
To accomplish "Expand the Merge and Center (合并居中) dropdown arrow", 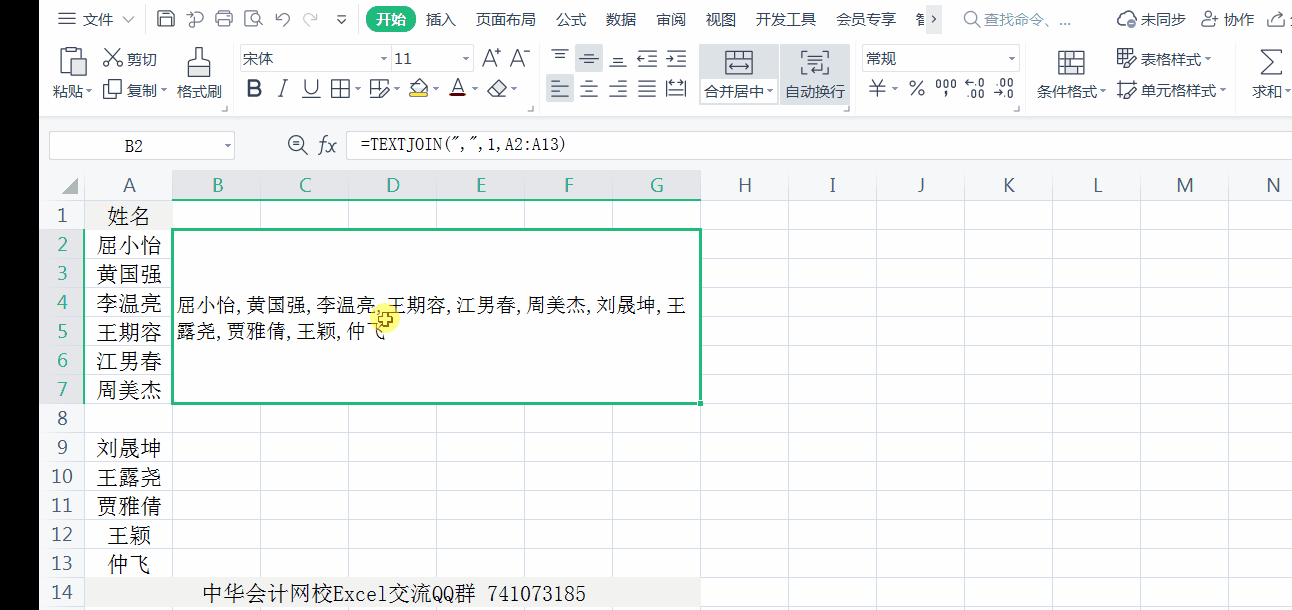I will 771,91.
